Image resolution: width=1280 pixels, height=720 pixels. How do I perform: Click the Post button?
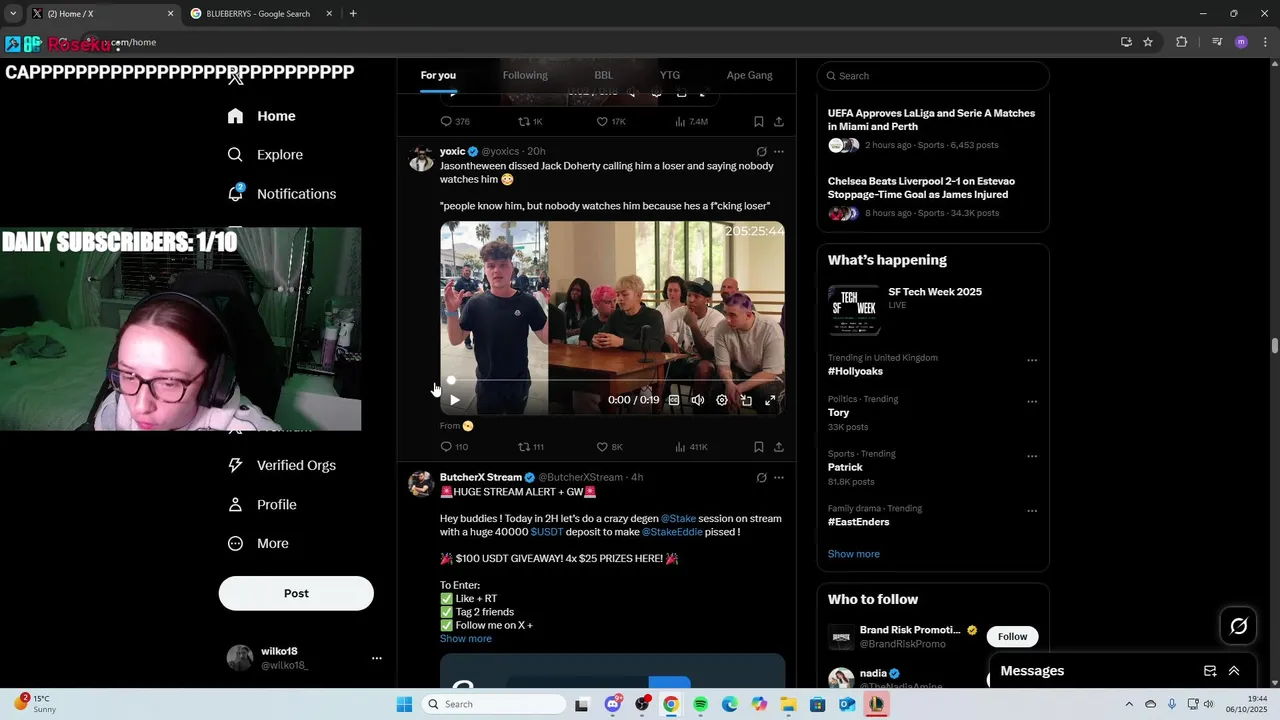tap(296, 593)
